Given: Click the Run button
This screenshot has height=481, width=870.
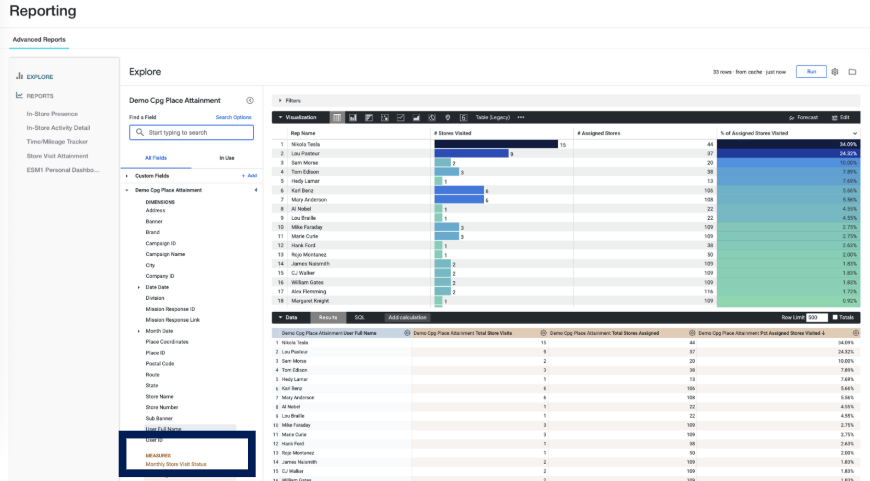Looking at the screenshot, I should click(x=811, y=72).
